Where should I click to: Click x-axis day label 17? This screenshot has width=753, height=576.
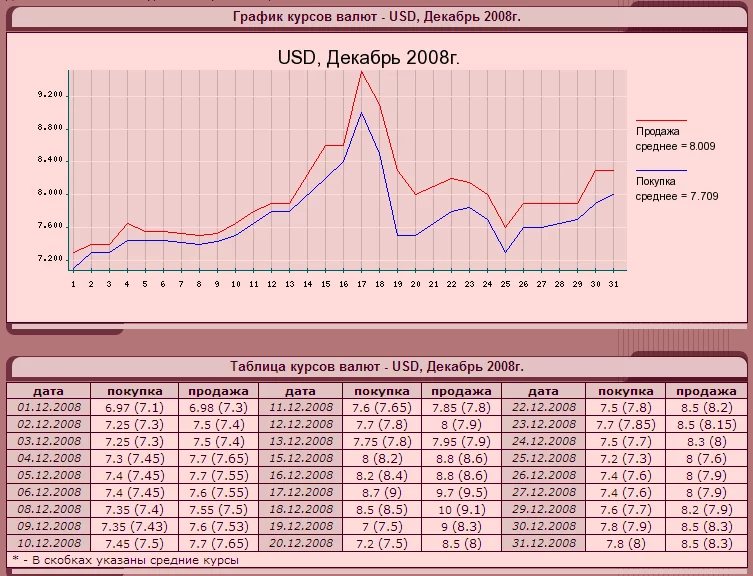pos(362,284)
